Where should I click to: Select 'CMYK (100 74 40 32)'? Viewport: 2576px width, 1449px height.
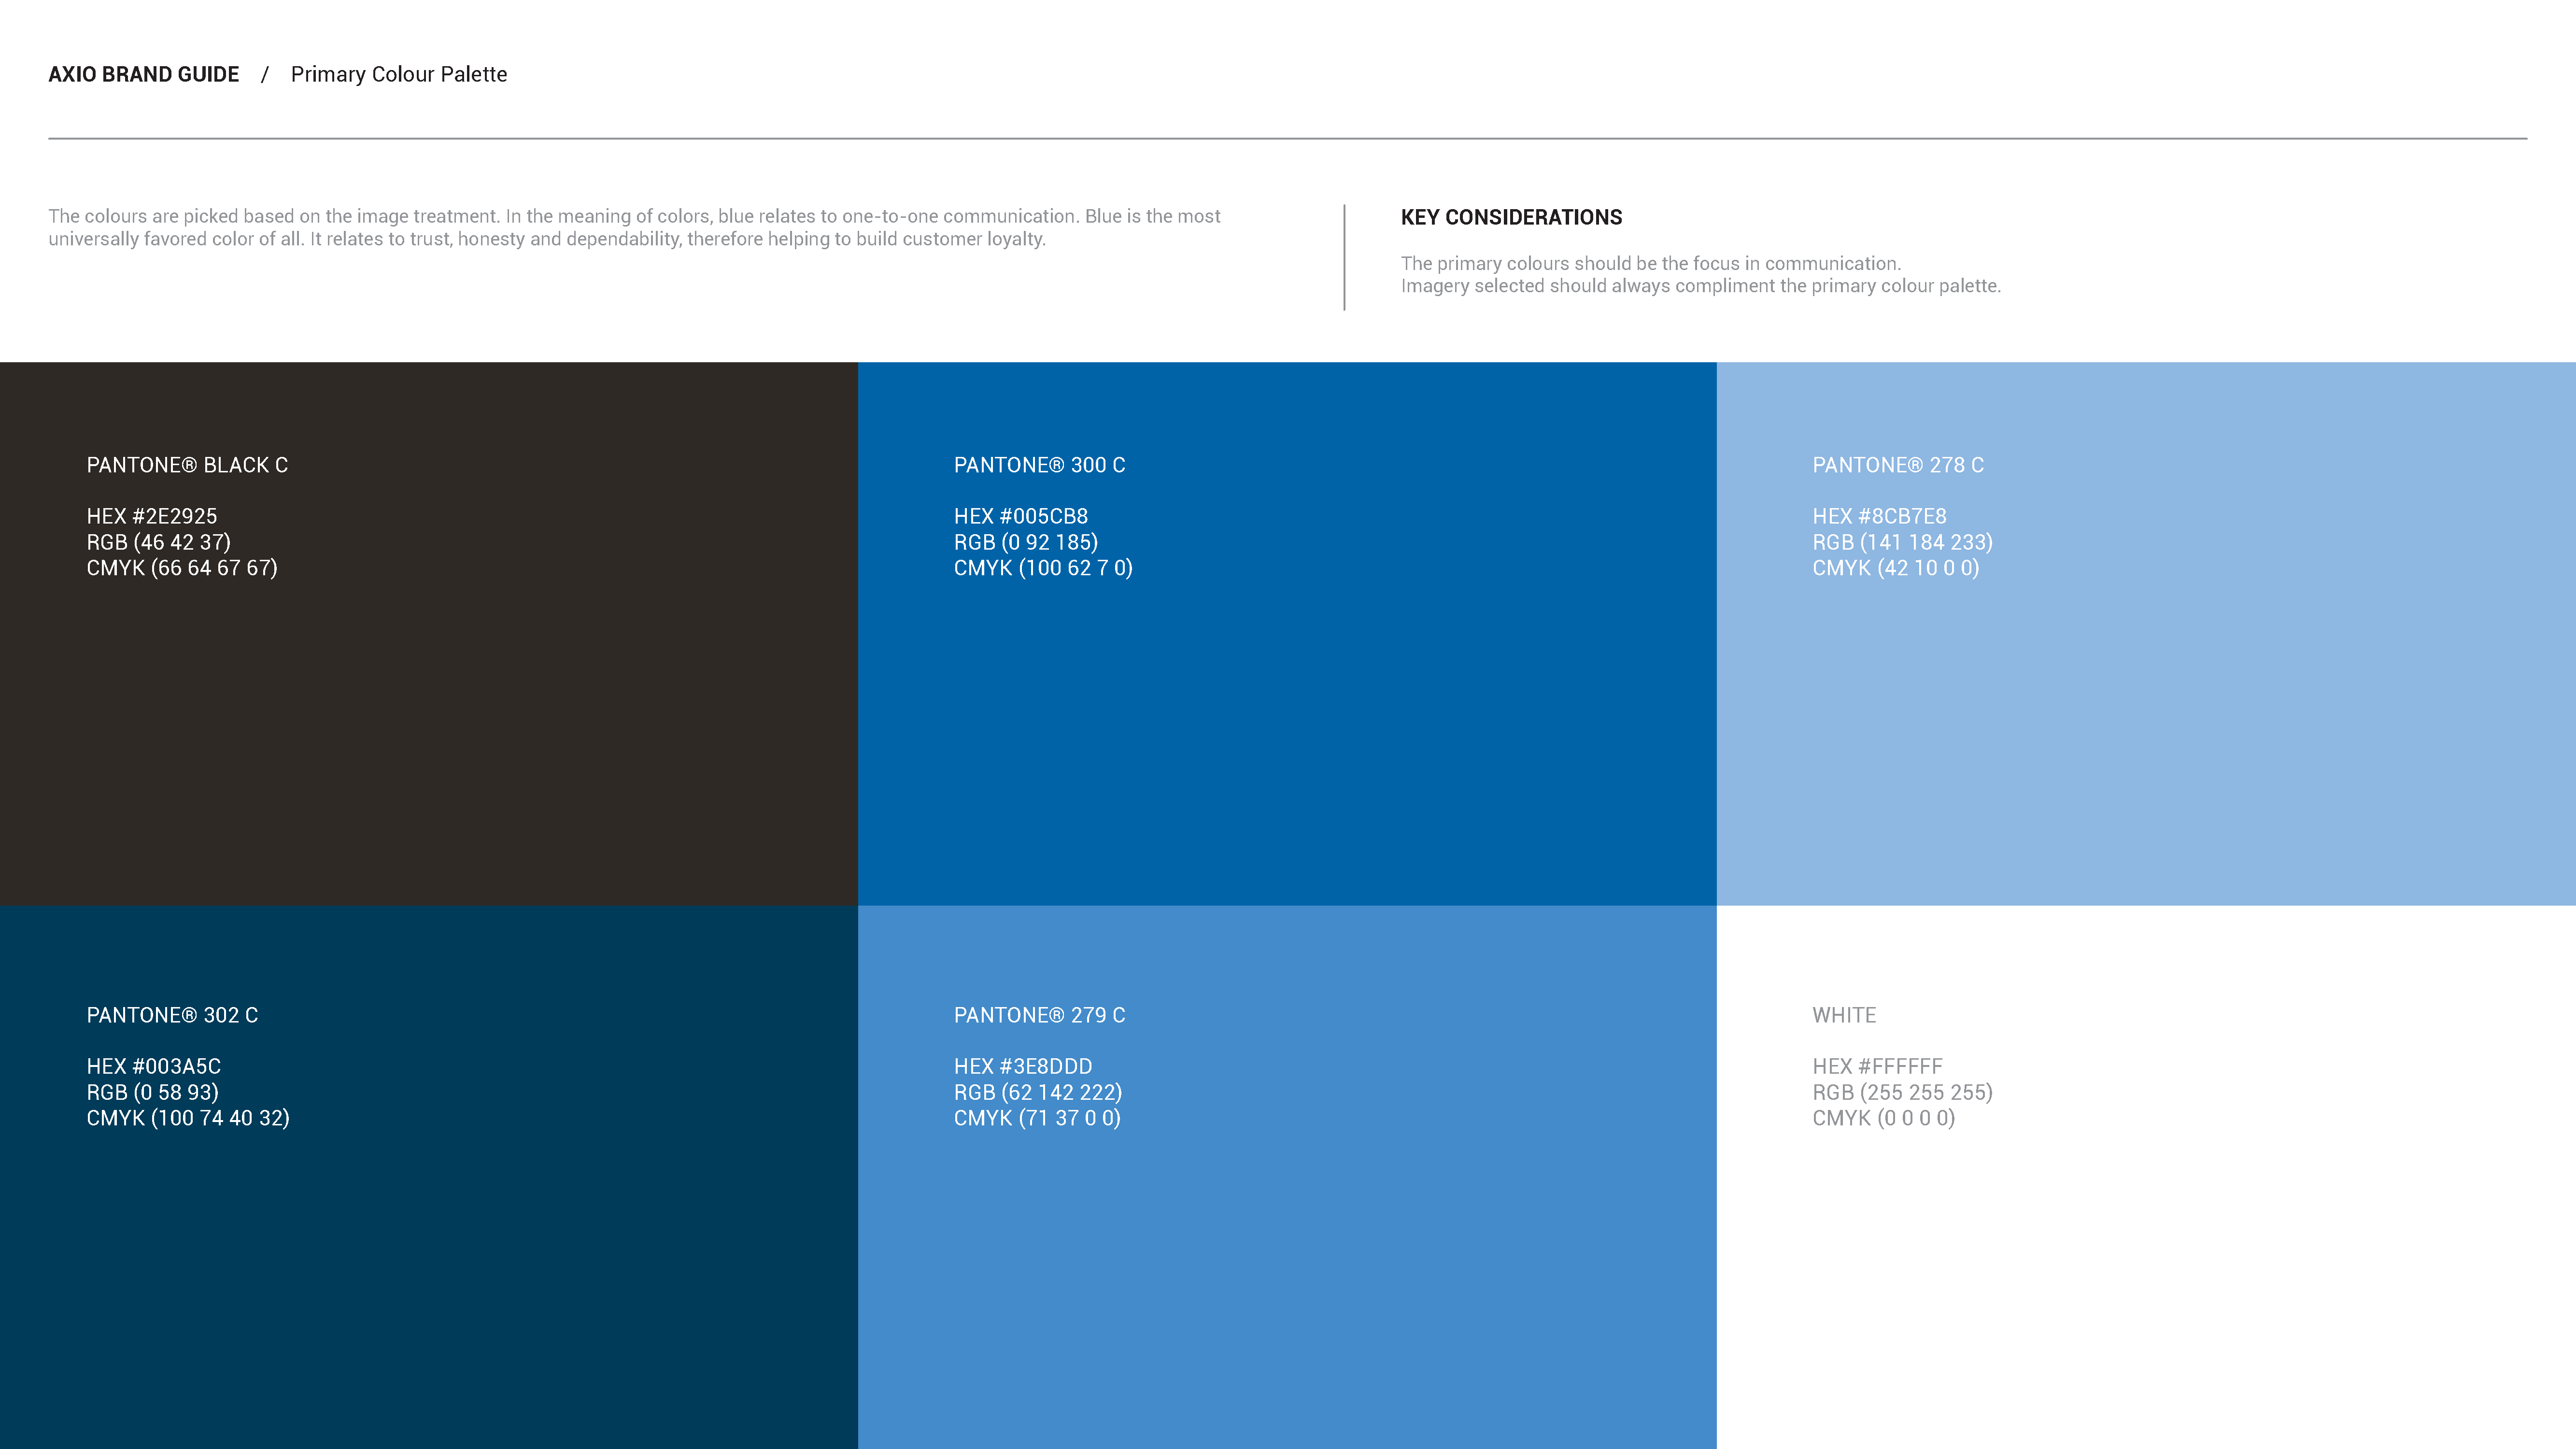188,1118
